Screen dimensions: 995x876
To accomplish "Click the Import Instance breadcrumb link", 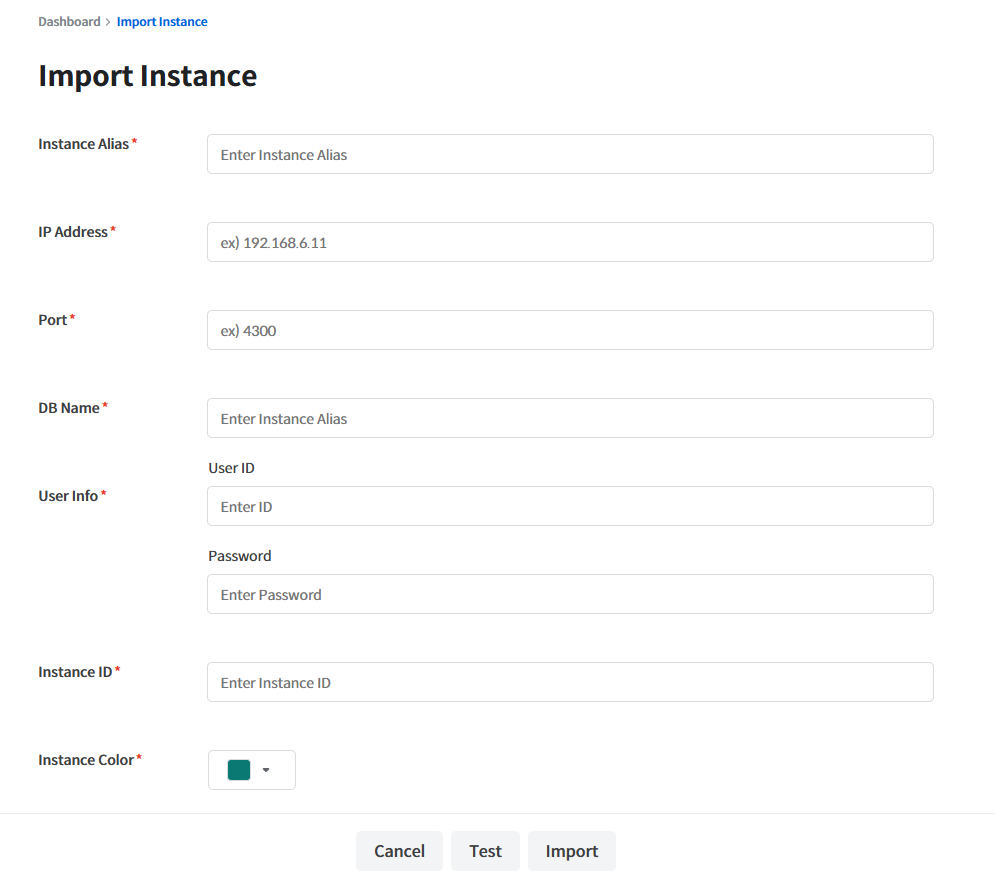I will click(x=162, y=22).
